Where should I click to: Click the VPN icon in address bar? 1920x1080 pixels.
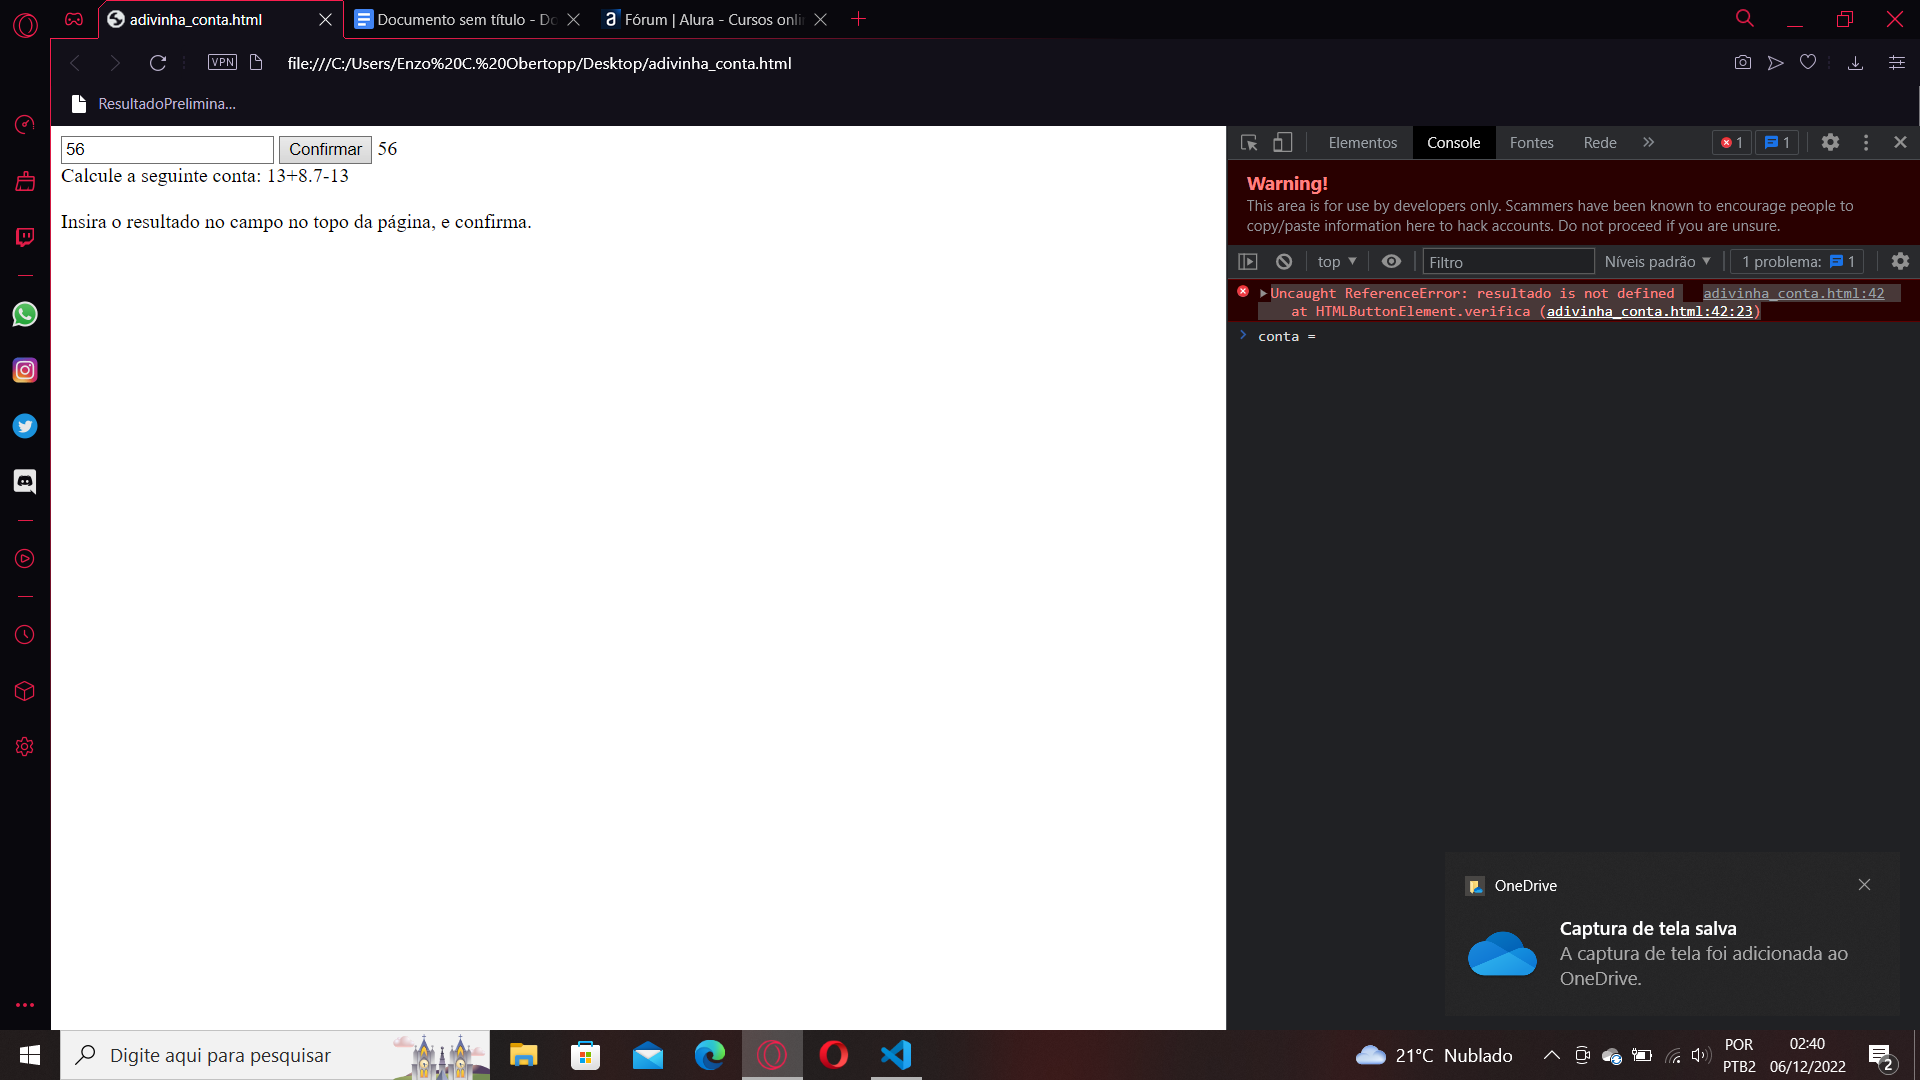[224, 62]
